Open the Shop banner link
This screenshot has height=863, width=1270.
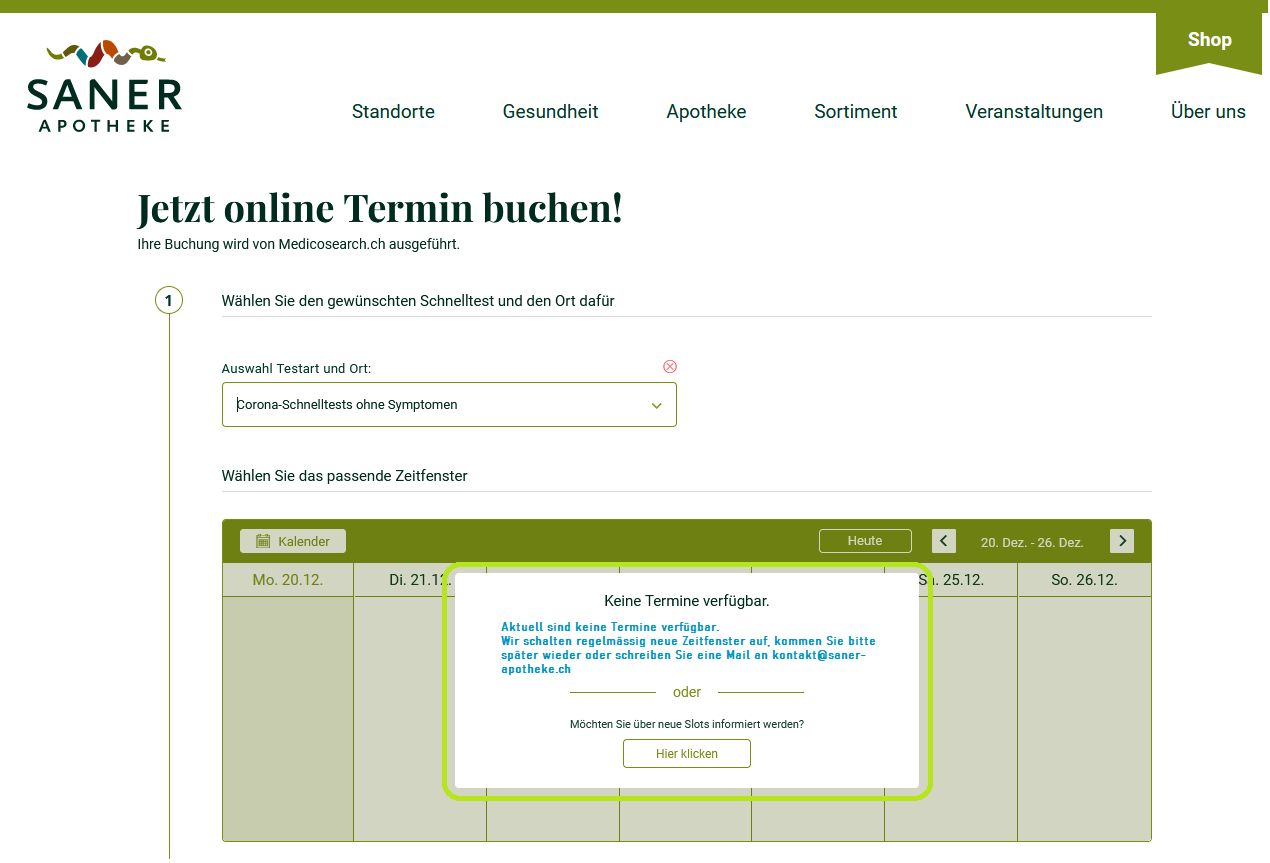(1209, 42)
